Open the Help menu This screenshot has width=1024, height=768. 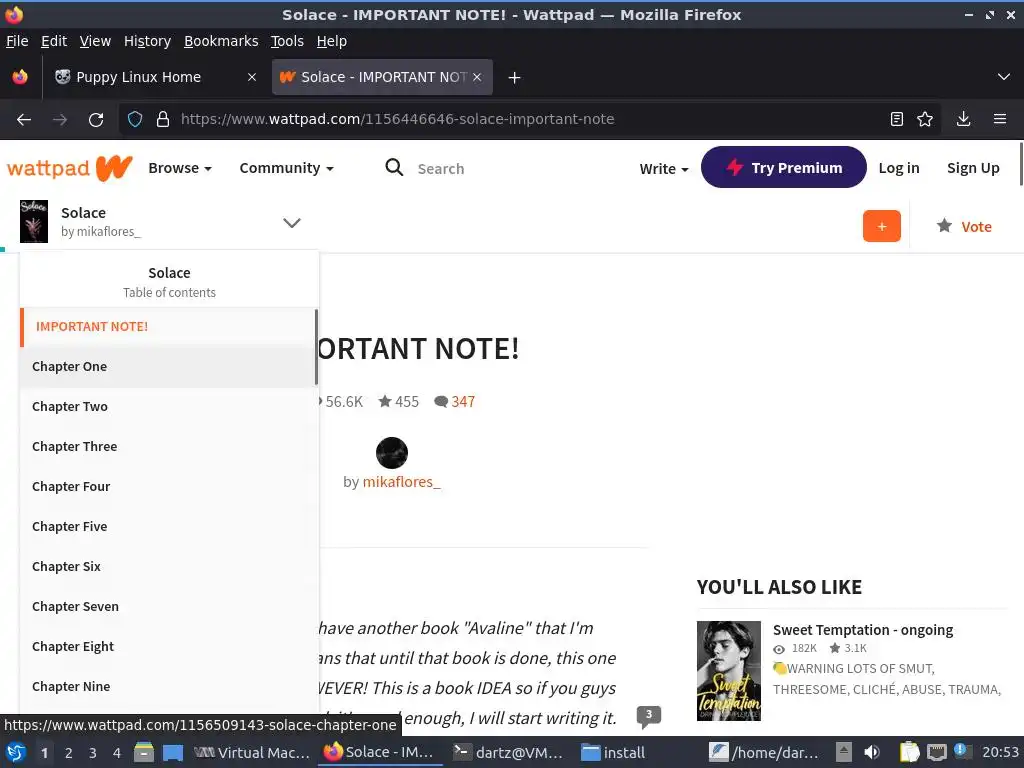click(332, 41)
